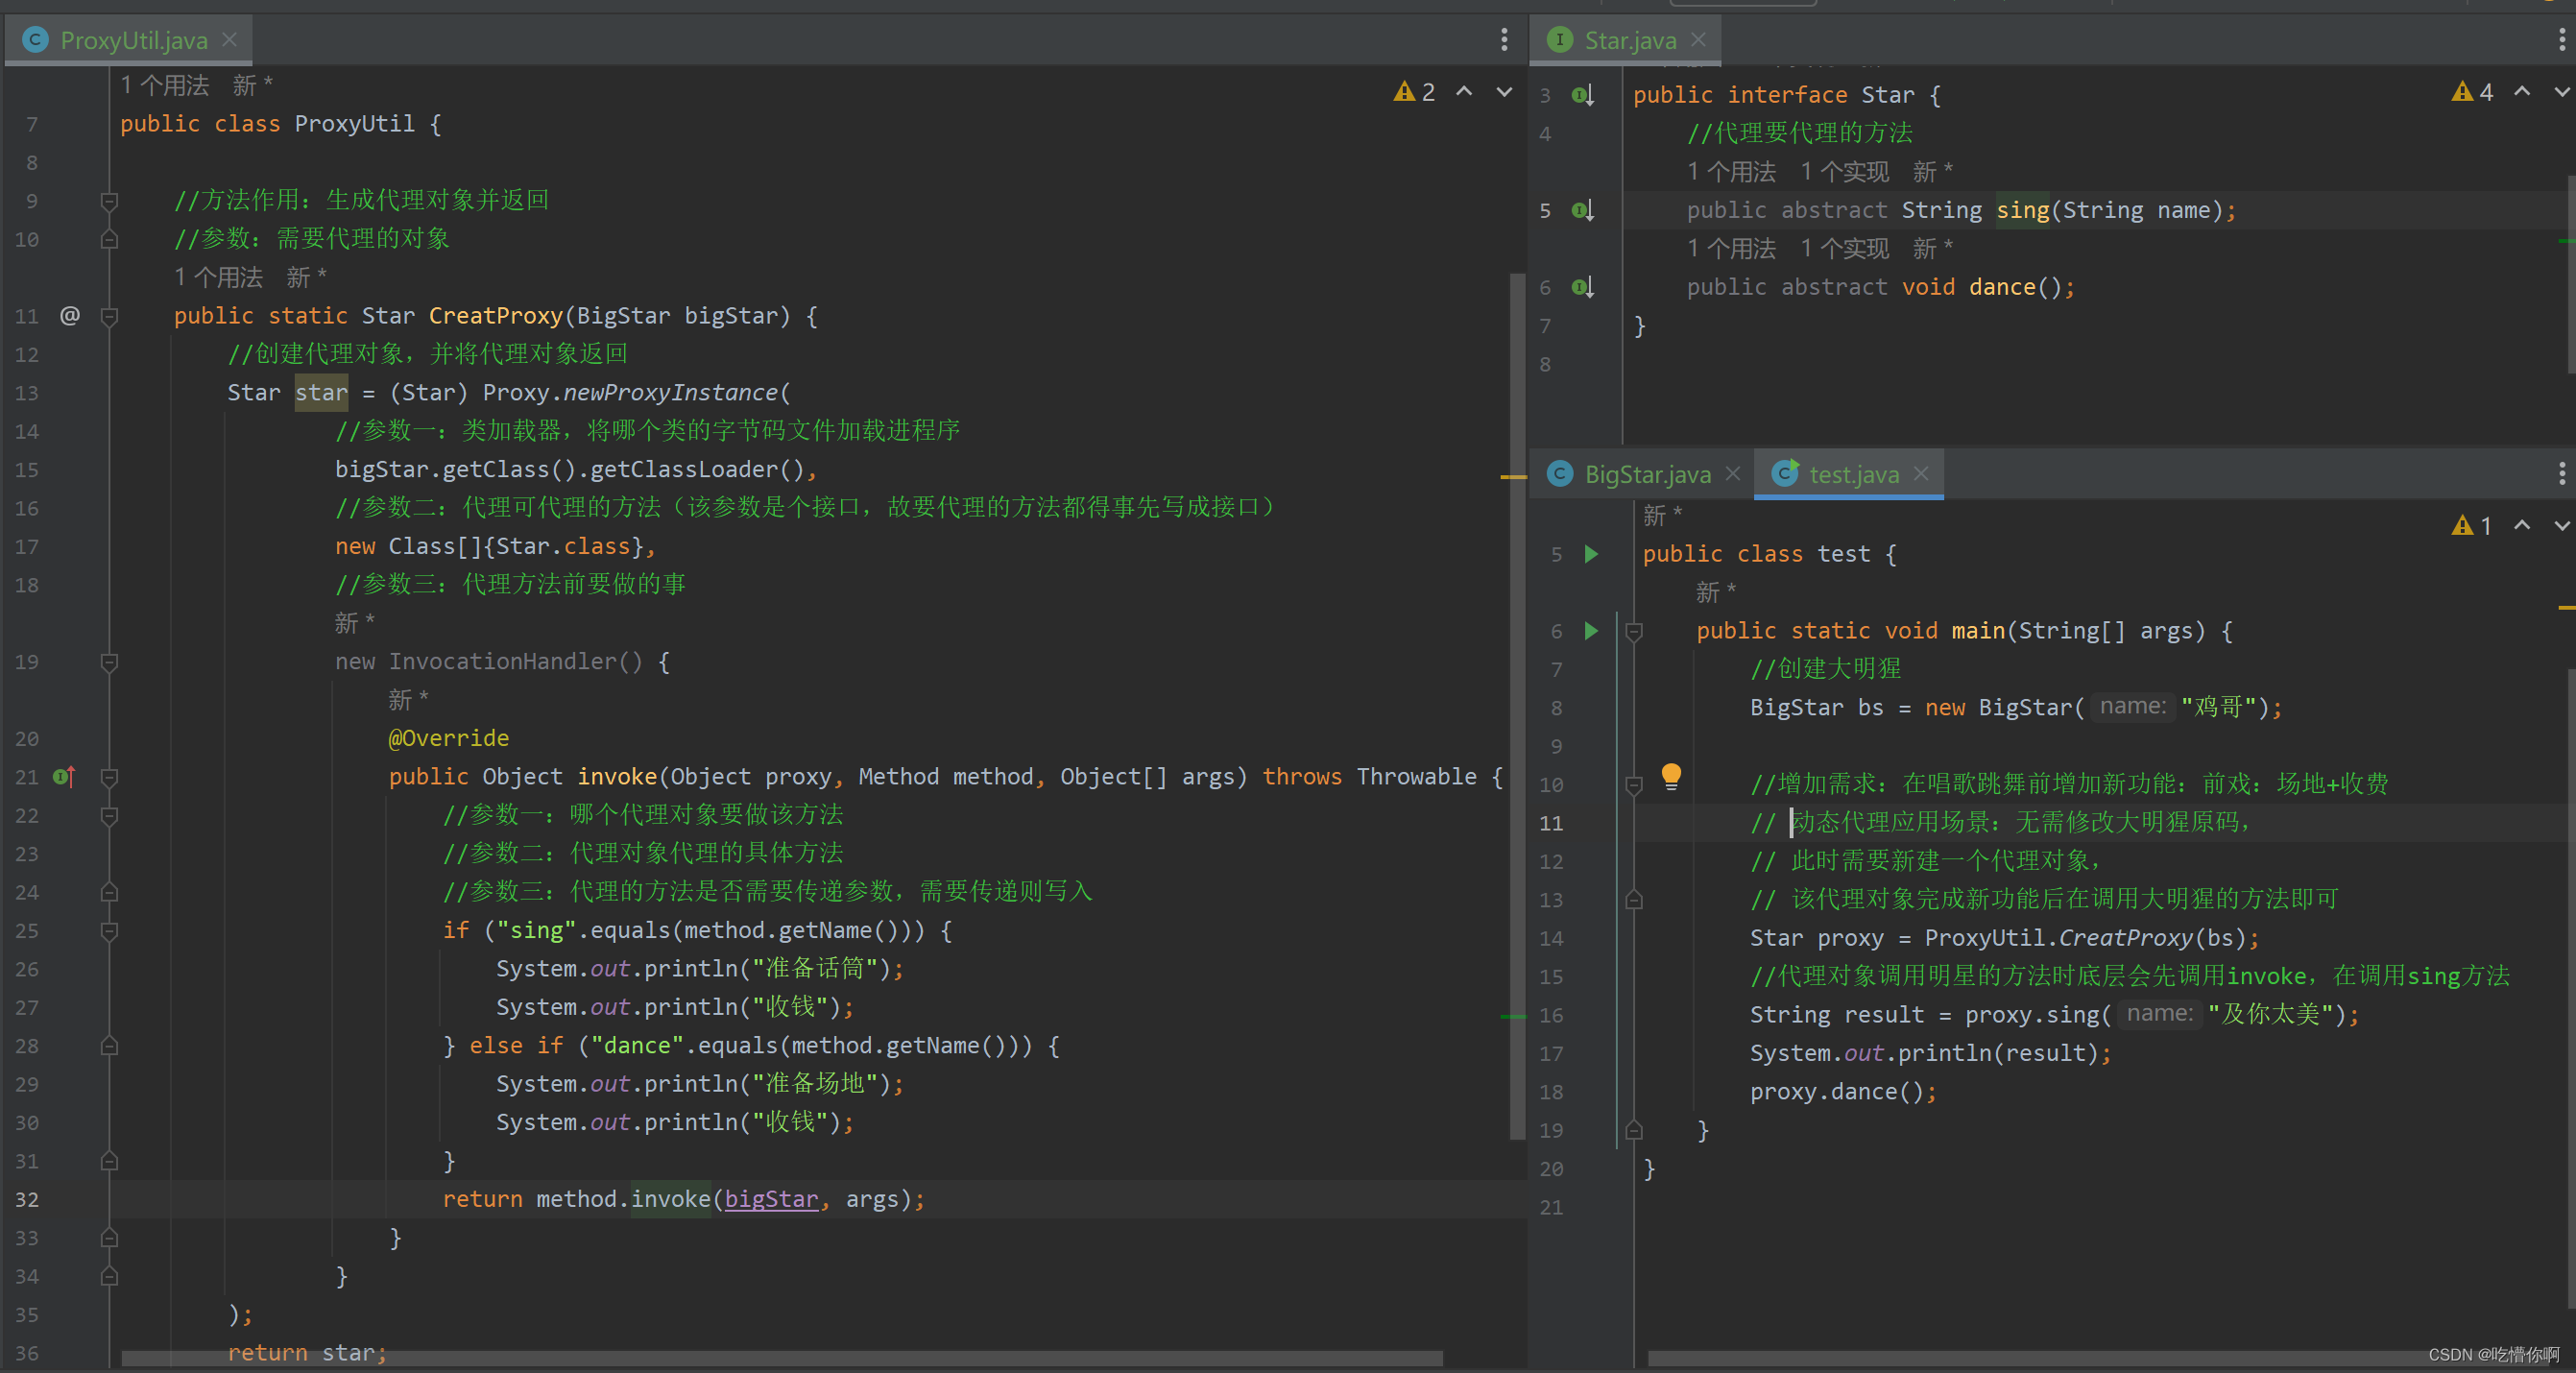Click the '新 *' author hint above InvocationHandler
The image size is (2576, 1373).
pyautogui.click(x=355, y=623)
